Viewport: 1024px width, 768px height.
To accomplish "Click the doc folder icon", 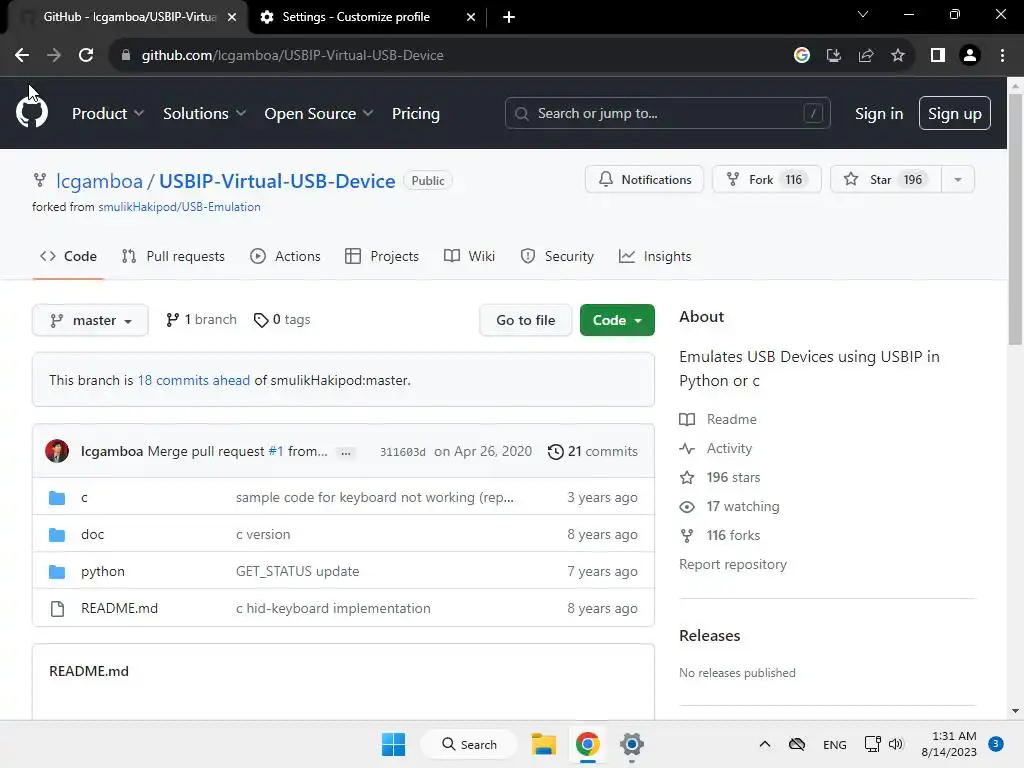I will (57, 535).
